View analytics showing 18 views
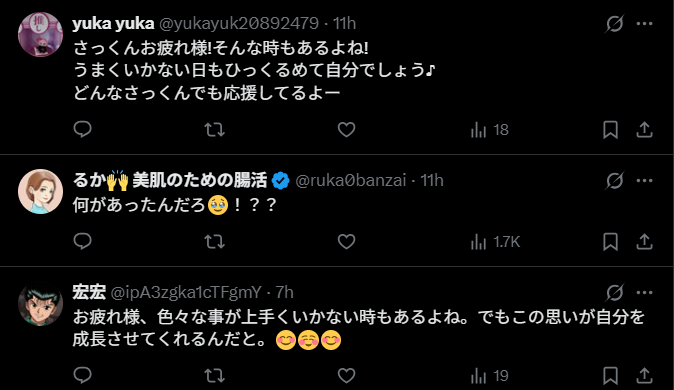The image size is (674, 390). point(490,129)
